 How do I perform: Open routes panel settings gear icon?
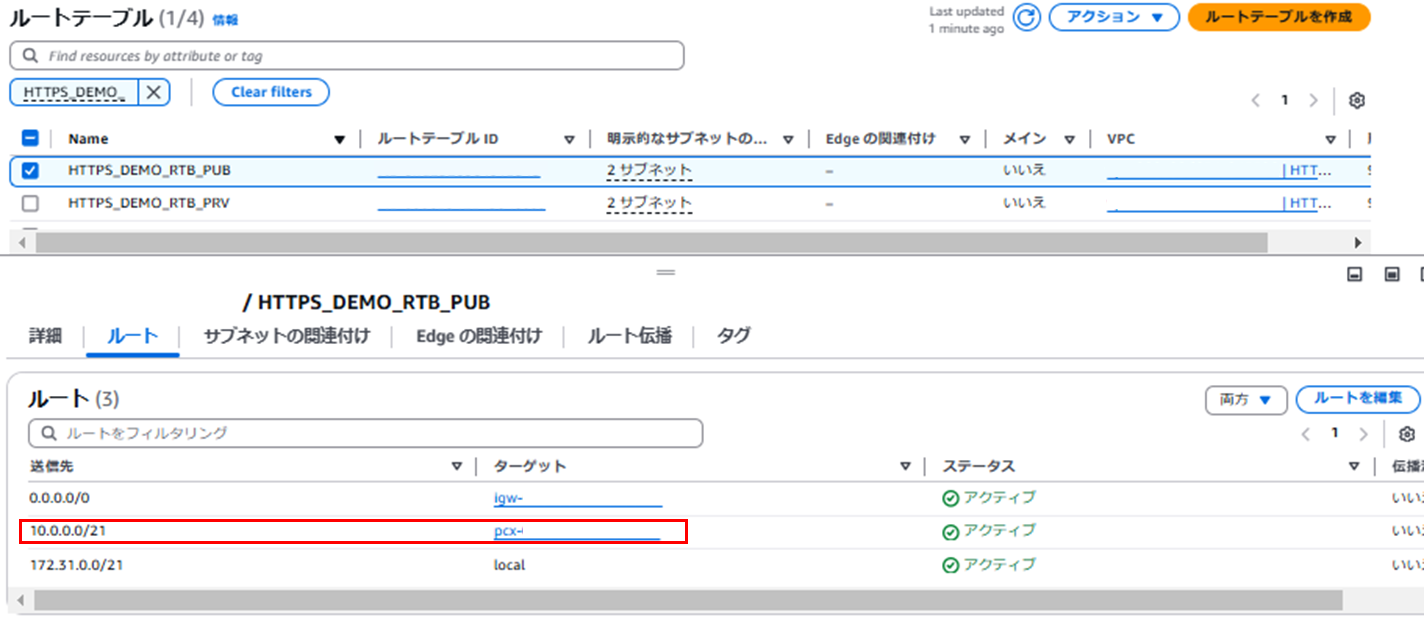(x=1407, y=434)
